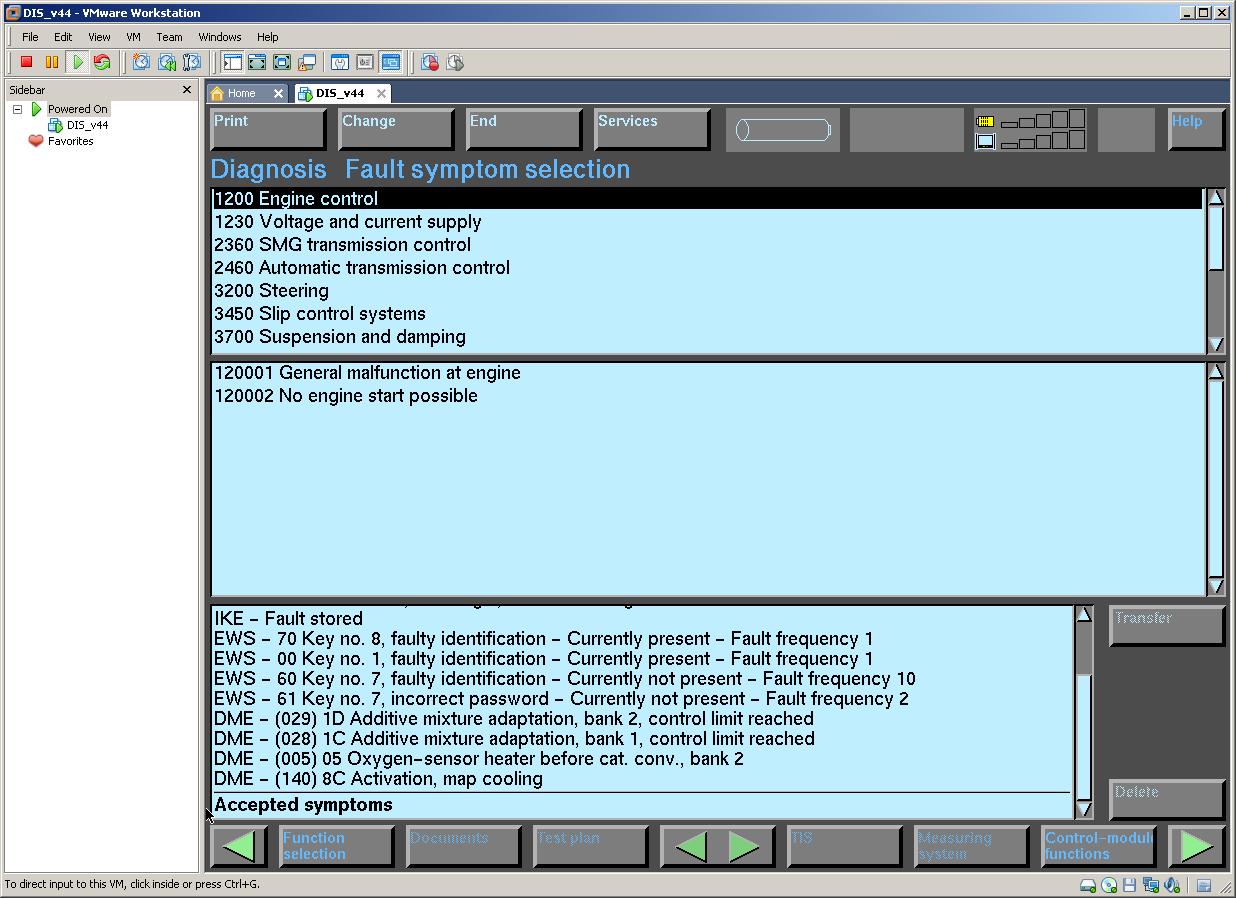
Task: Click the middle right-pointing green arrow
Action: pyautogui.click(x=744, y=847)
